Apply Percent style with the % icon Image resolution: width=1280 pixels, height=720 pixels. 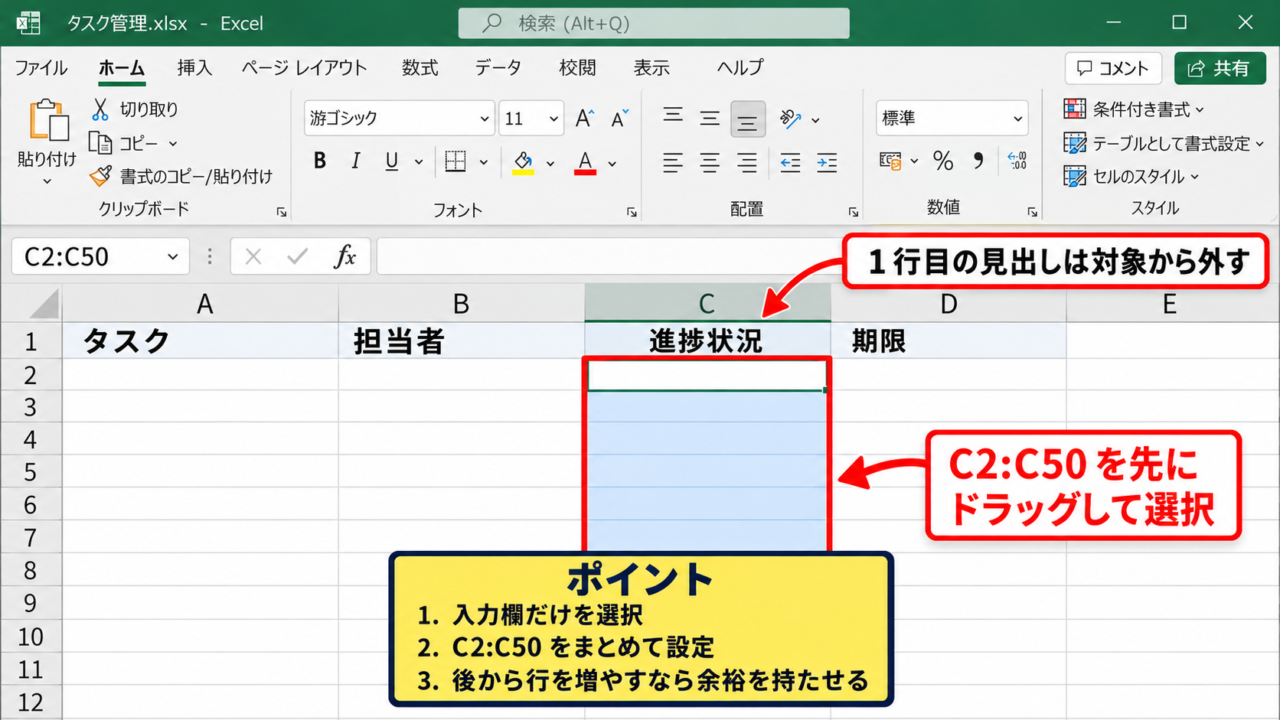pos(943,160)
